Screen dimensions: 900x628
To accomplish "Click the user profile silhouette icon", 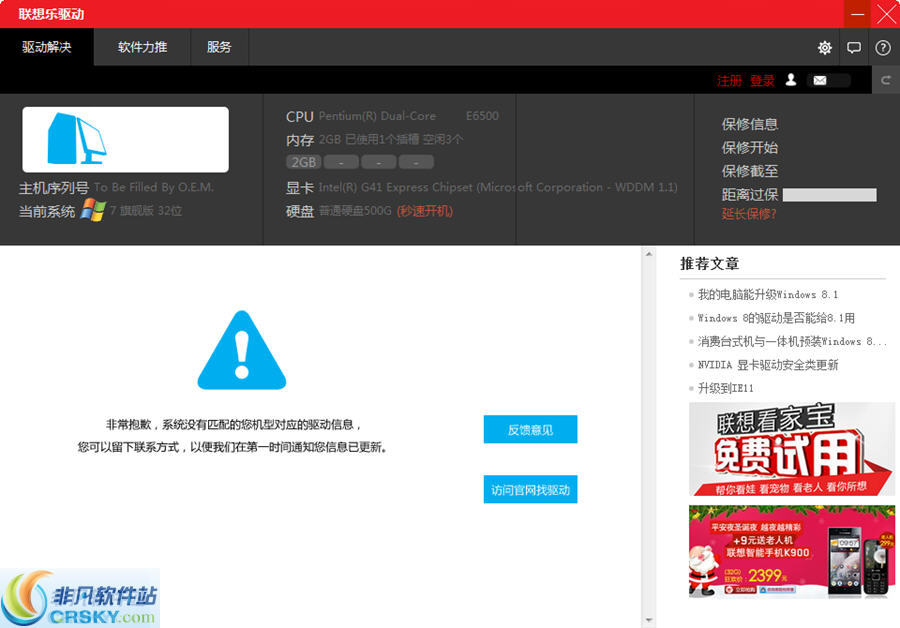I will click(790, 80).
